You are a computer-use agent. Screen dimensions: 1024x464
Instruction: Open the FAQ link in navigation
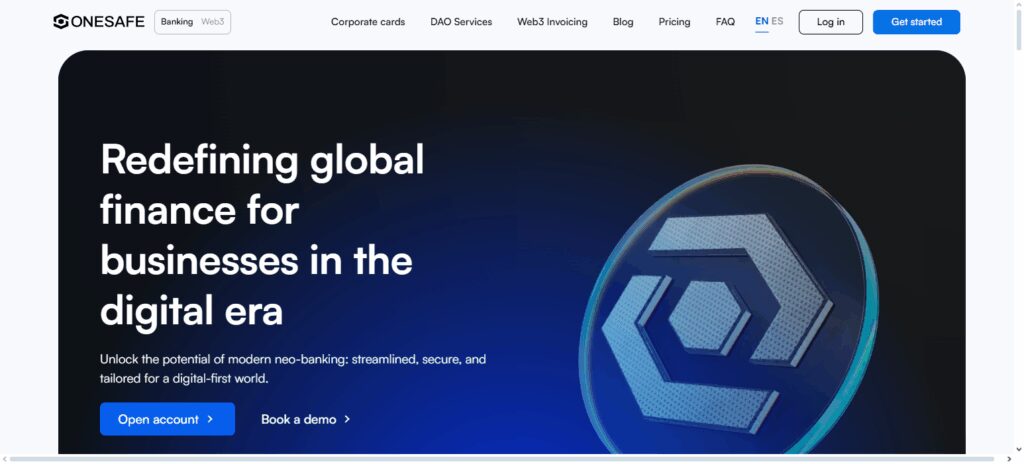pyautogui.click(x=725, y=22)
